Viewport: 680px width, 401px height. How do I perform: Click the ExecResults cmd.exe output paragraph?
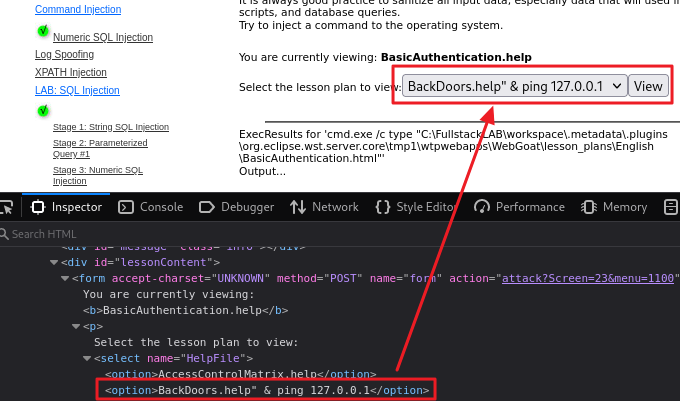[x=453, y=147]
